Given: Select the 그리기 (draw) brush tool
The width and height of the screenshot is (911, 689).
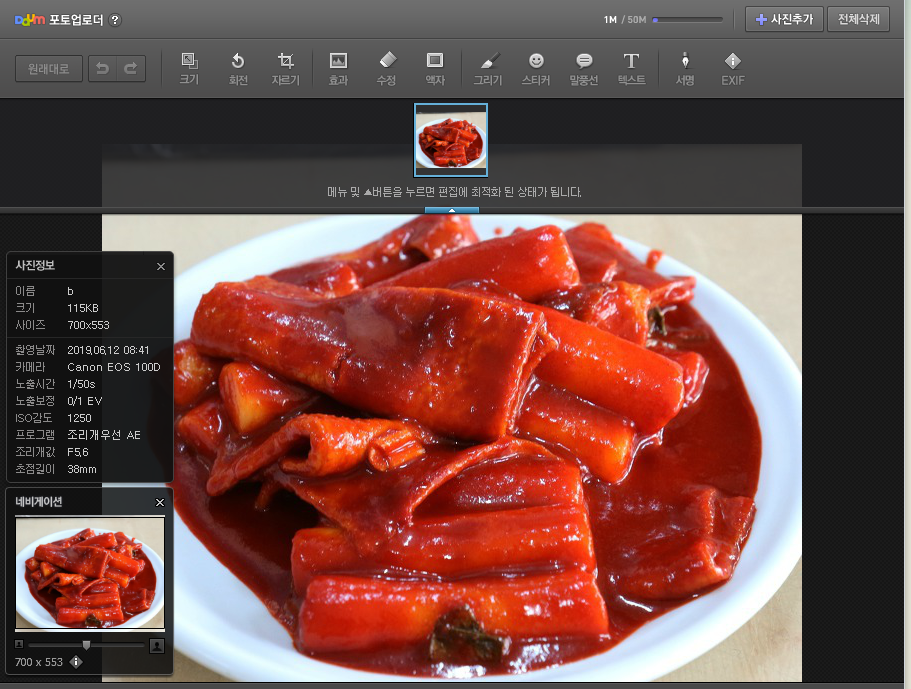Looking at the screenshot, I should [488, 69].
